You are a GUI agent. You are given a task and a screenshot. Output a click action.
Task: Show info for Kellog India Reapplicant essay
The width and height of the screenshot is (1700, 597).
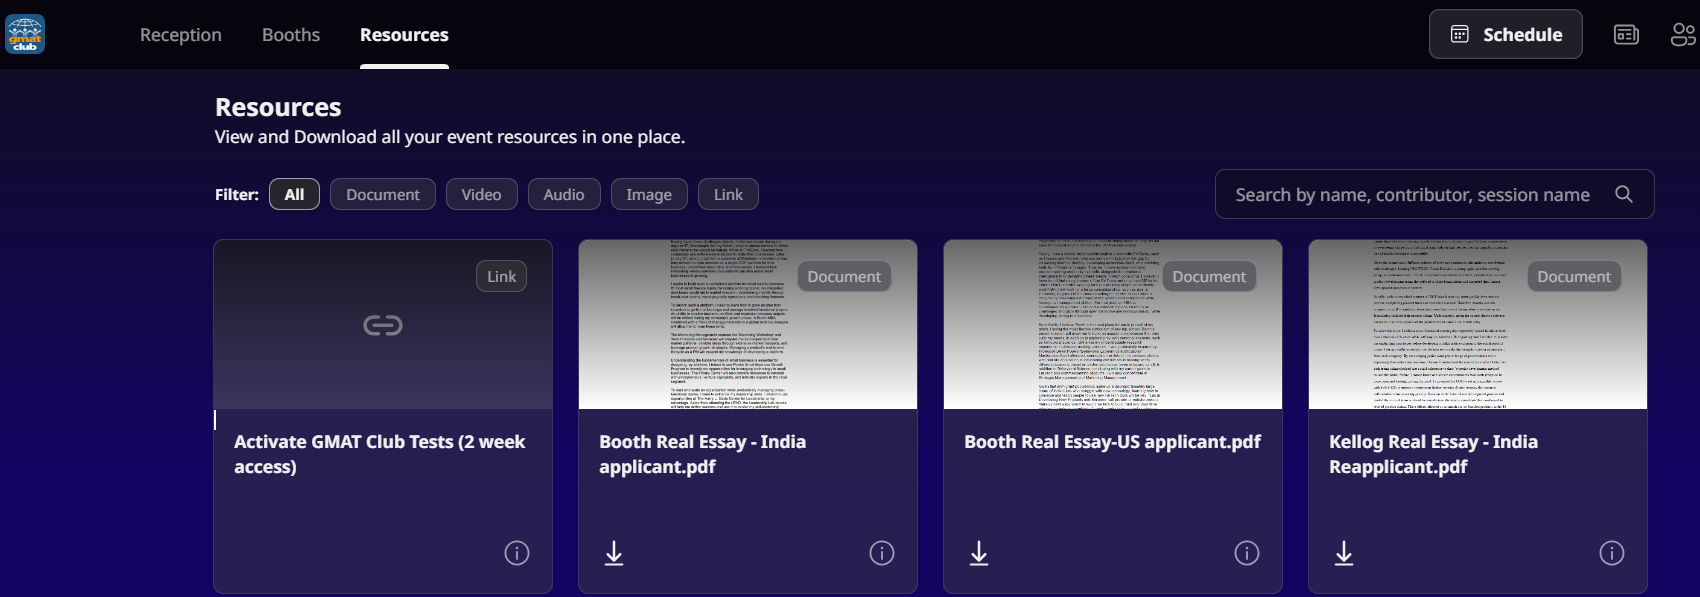coord(1611,553)
